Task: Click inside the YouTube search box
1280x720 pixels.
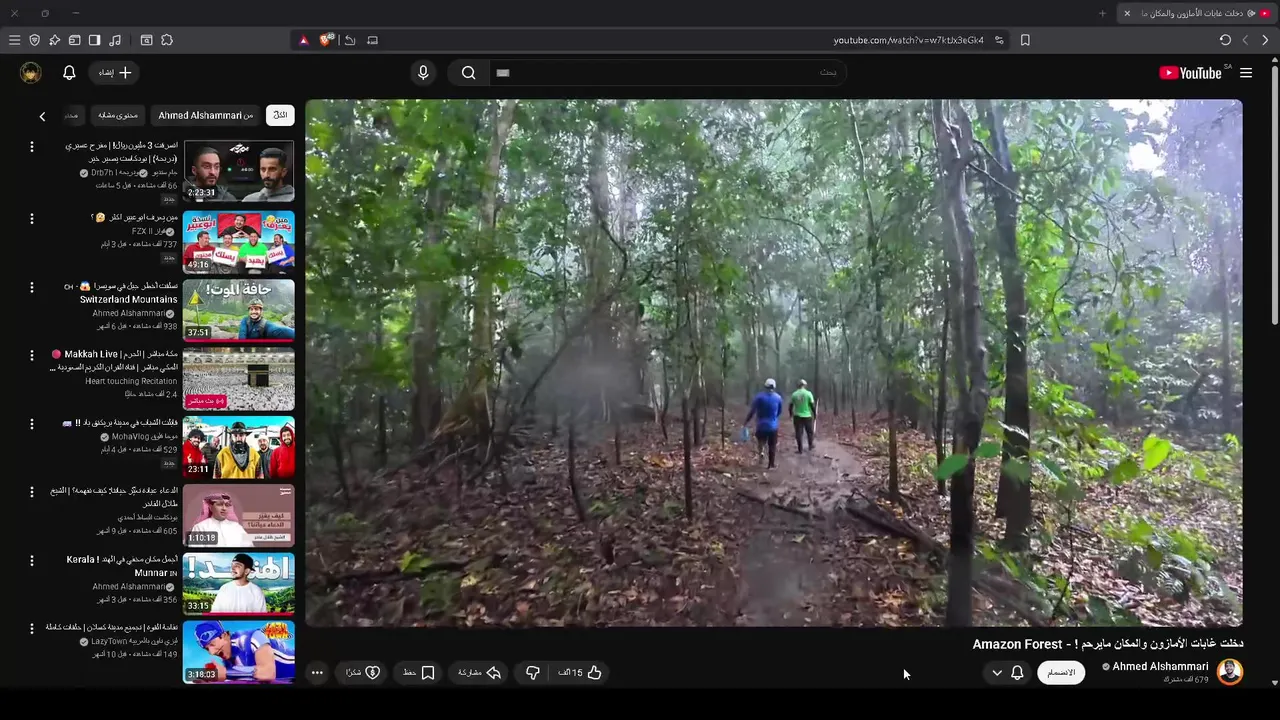Action: pyautogui.click(x=668, y=72)
